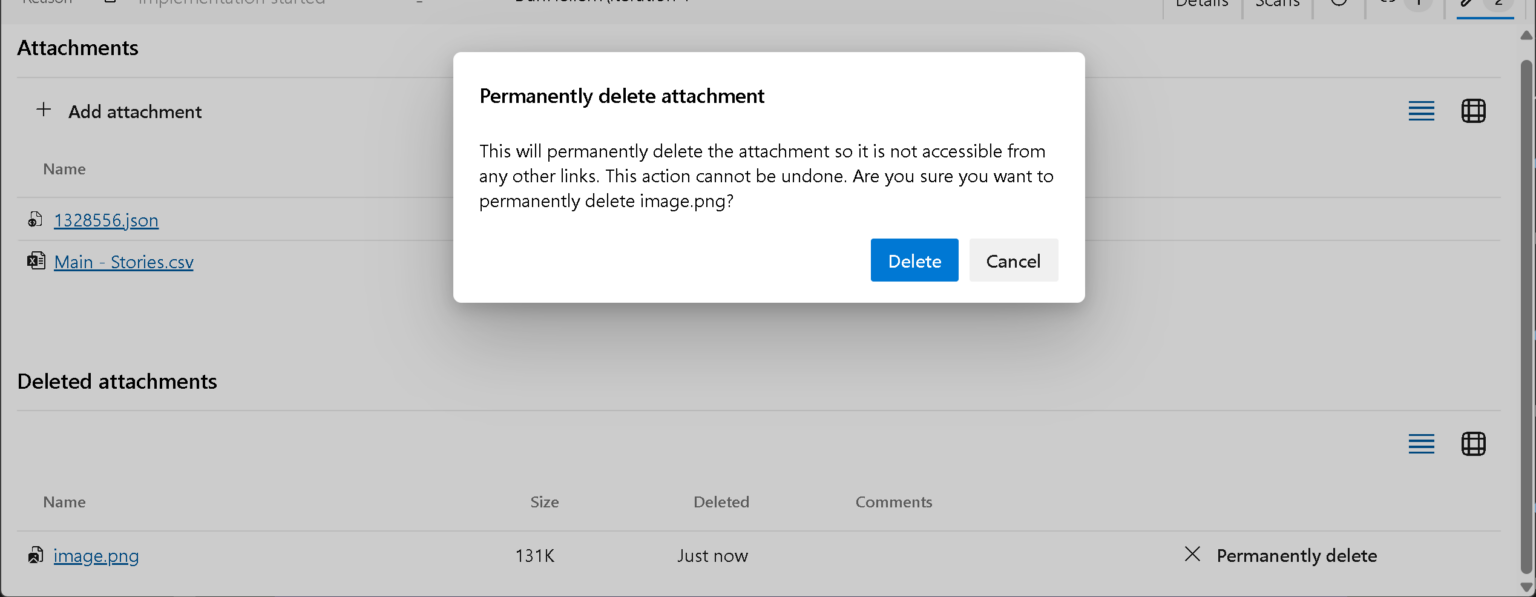Switch Attachments section to grid view
Screen dimensions: 1536x597
click(x=1473, y=111)
